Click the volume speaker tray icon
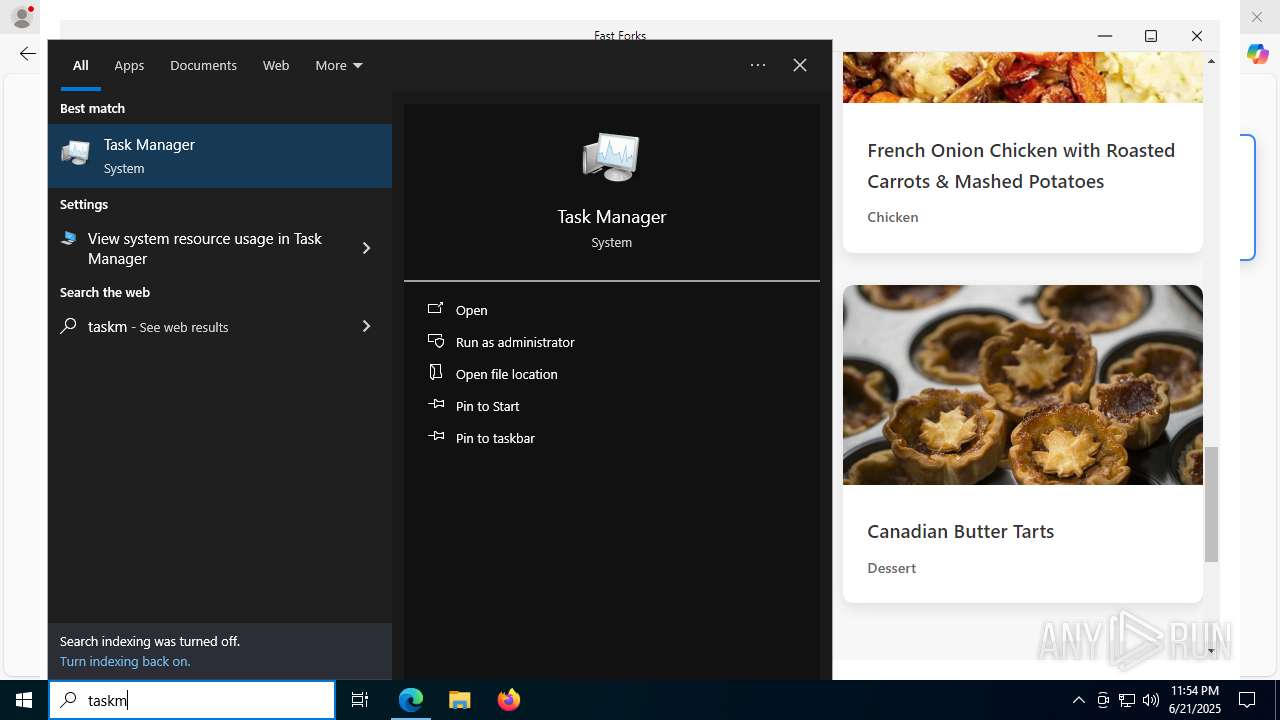This screenshot has height=720, width=1280. coord(1150,700)
